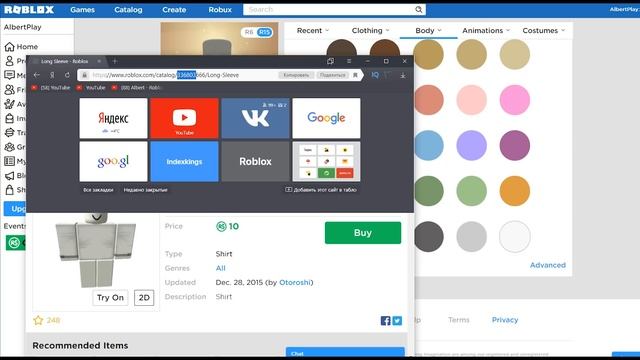Click the My Feed icon in sidebar
The width and height of the screenshot is (640, 360).
(x=9, y=161)
